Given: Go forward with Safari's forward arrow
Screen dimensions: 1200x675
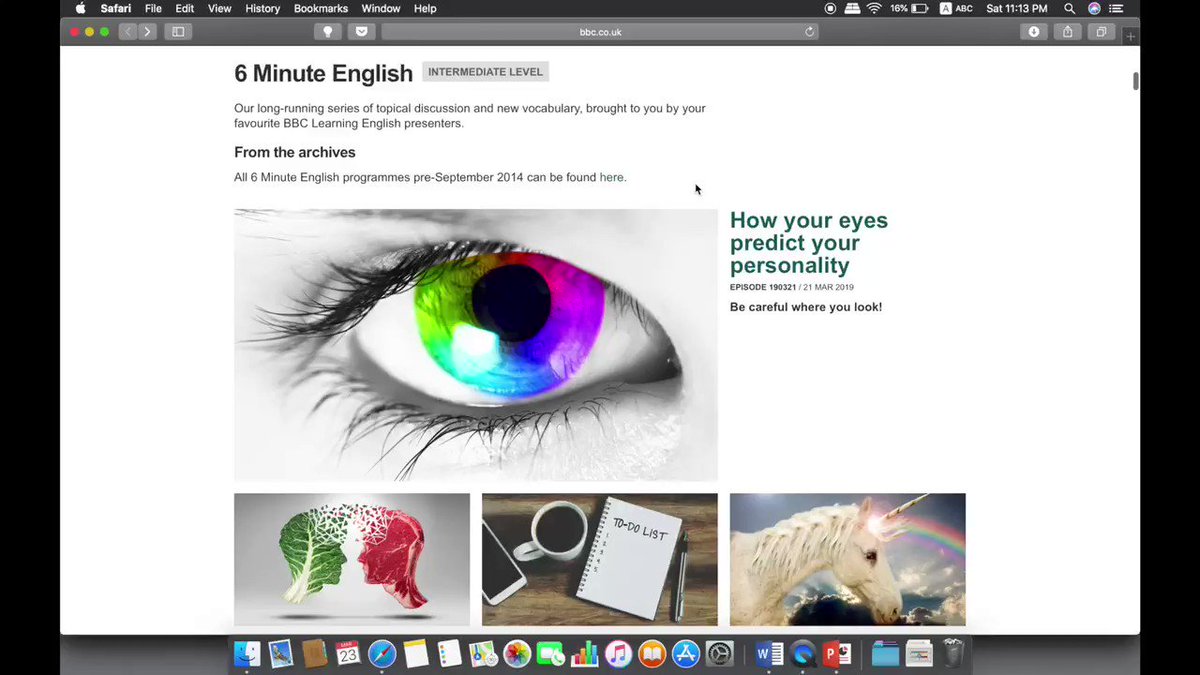Looking at the screenshot, I should click(x=148, y=32).
